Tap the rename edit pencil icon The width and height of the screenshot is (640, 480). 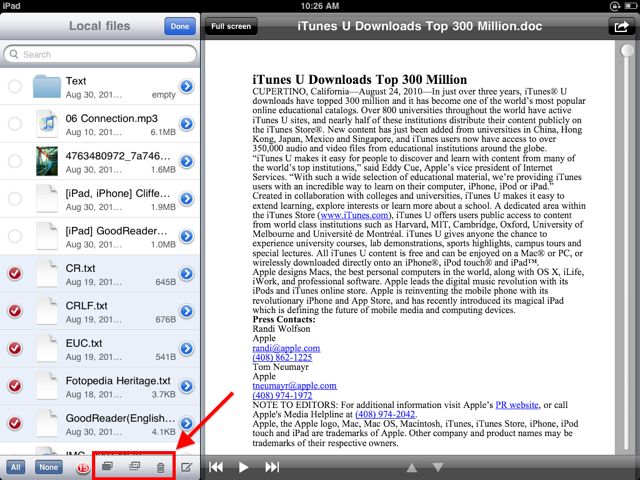187,467
